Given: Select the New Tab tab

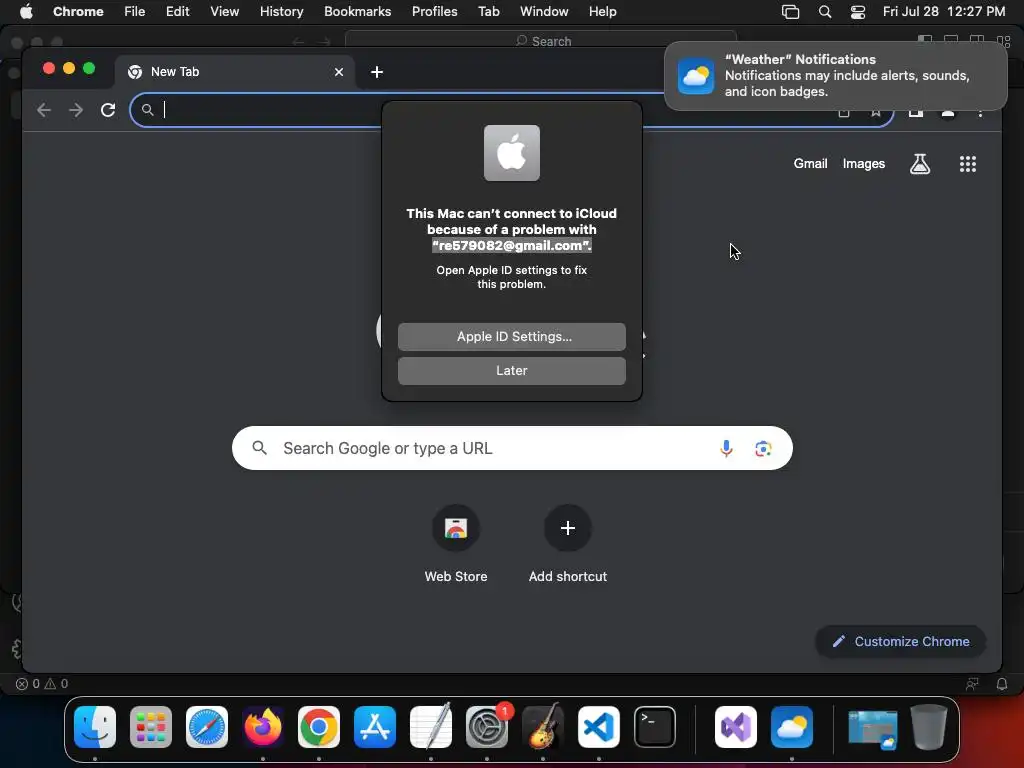Looking at the screenshot, I should (x=235, y=72).
